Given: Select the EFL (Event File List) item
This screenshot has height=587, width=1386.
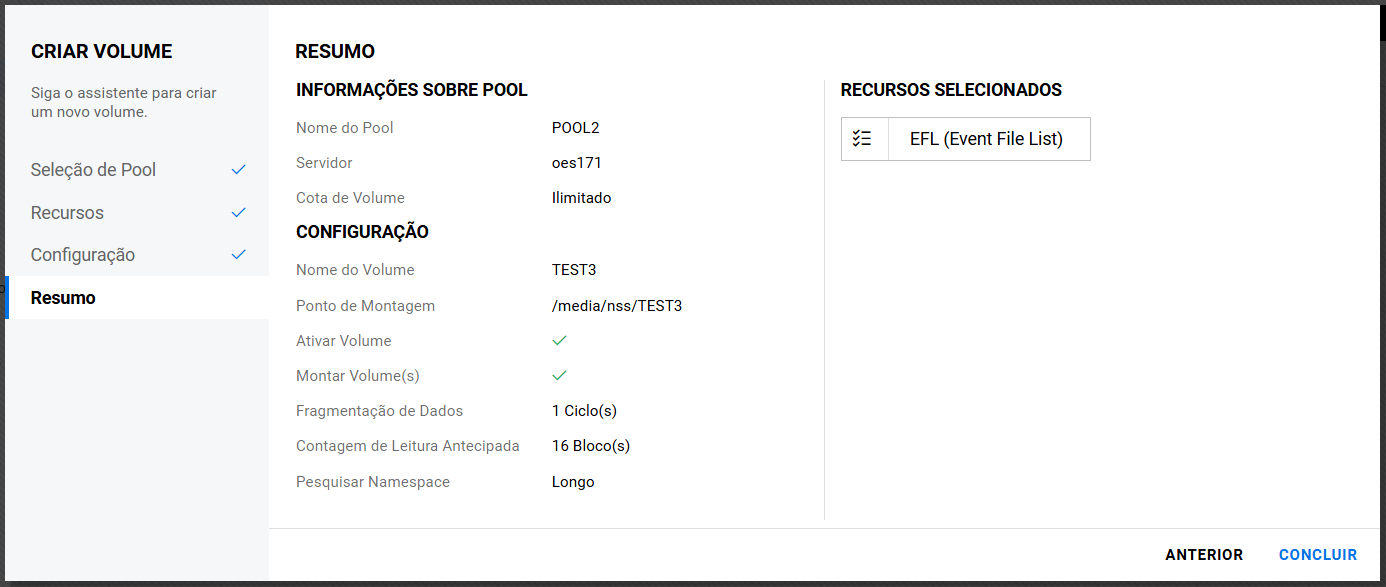Looking at the screenshot, I should click(986, 139).
